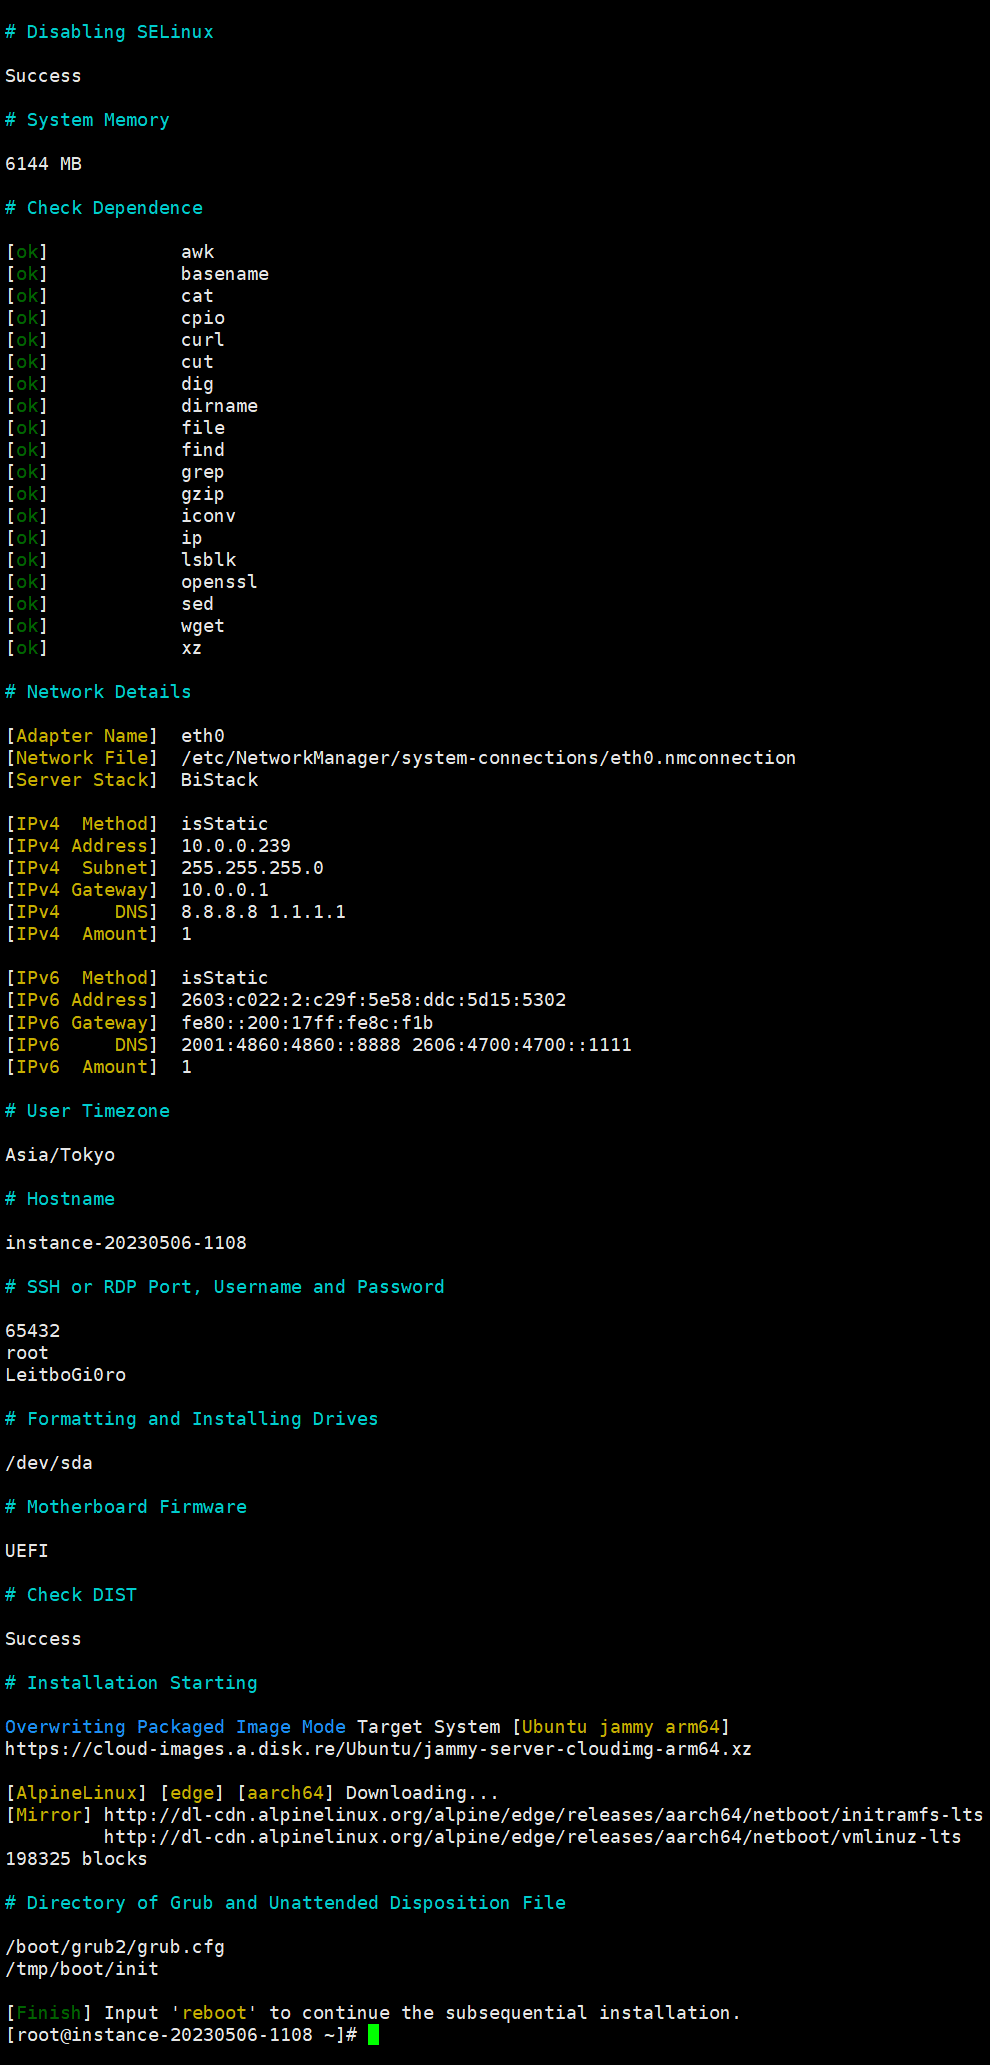
Task: Click the 'Overwriting Packaged Image Mode' text
Action: coord(175,1727)
